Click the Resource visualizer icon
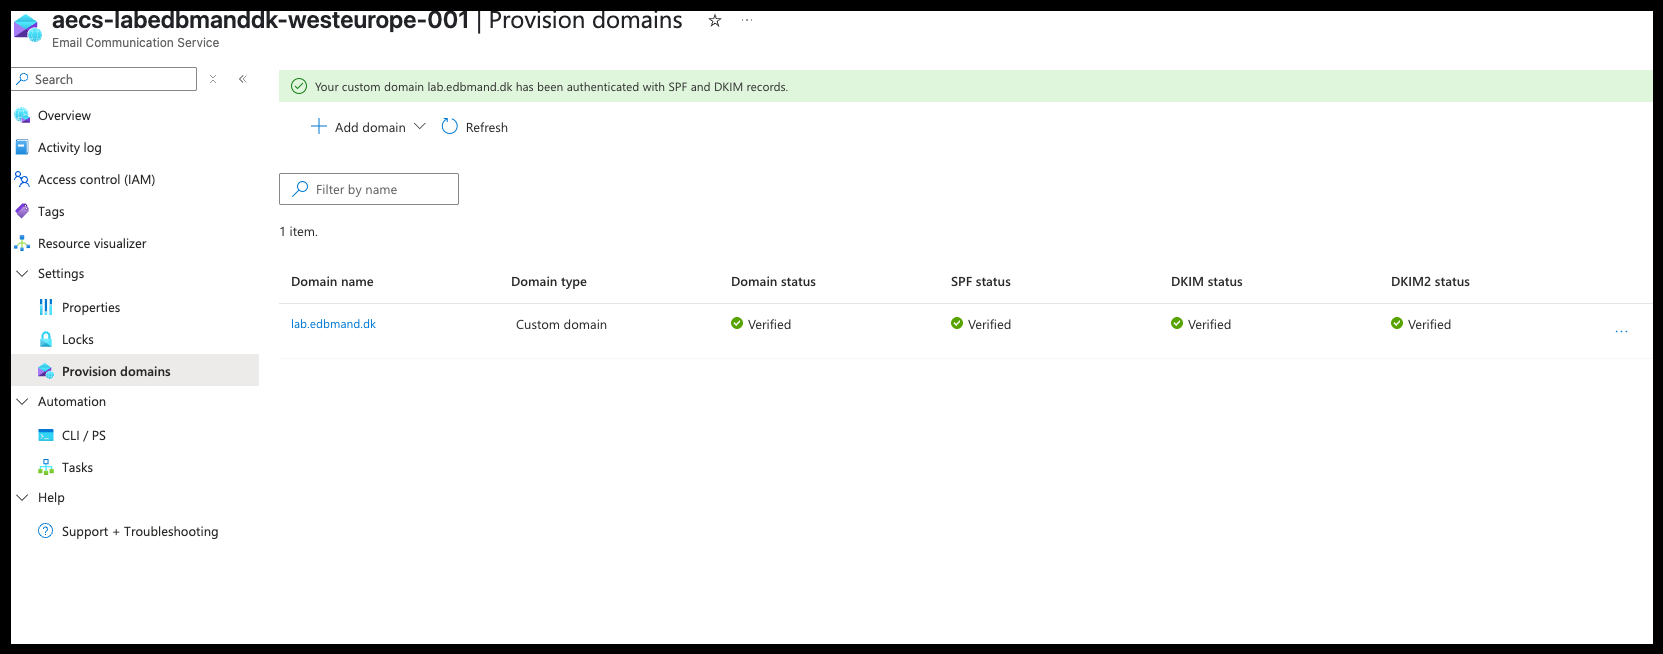 coord(22,243)
